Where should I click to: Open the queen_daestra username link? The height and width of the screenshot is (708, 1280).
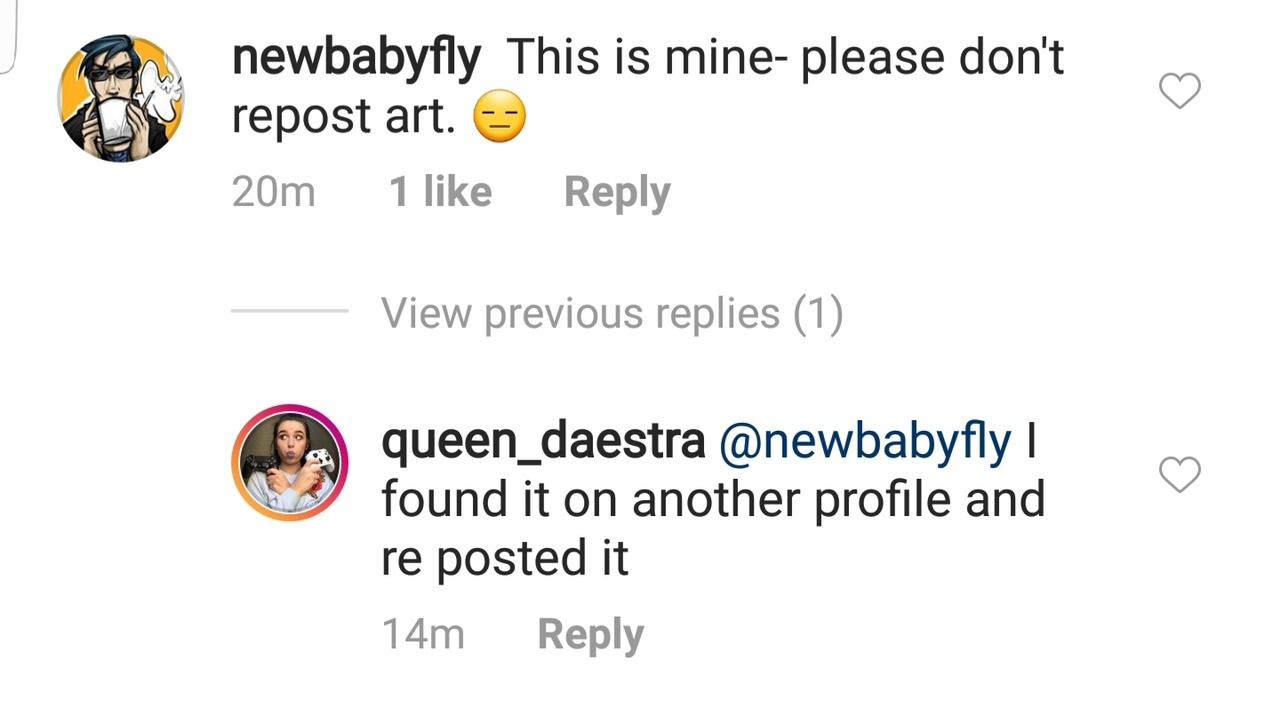[x=542, y=441]
